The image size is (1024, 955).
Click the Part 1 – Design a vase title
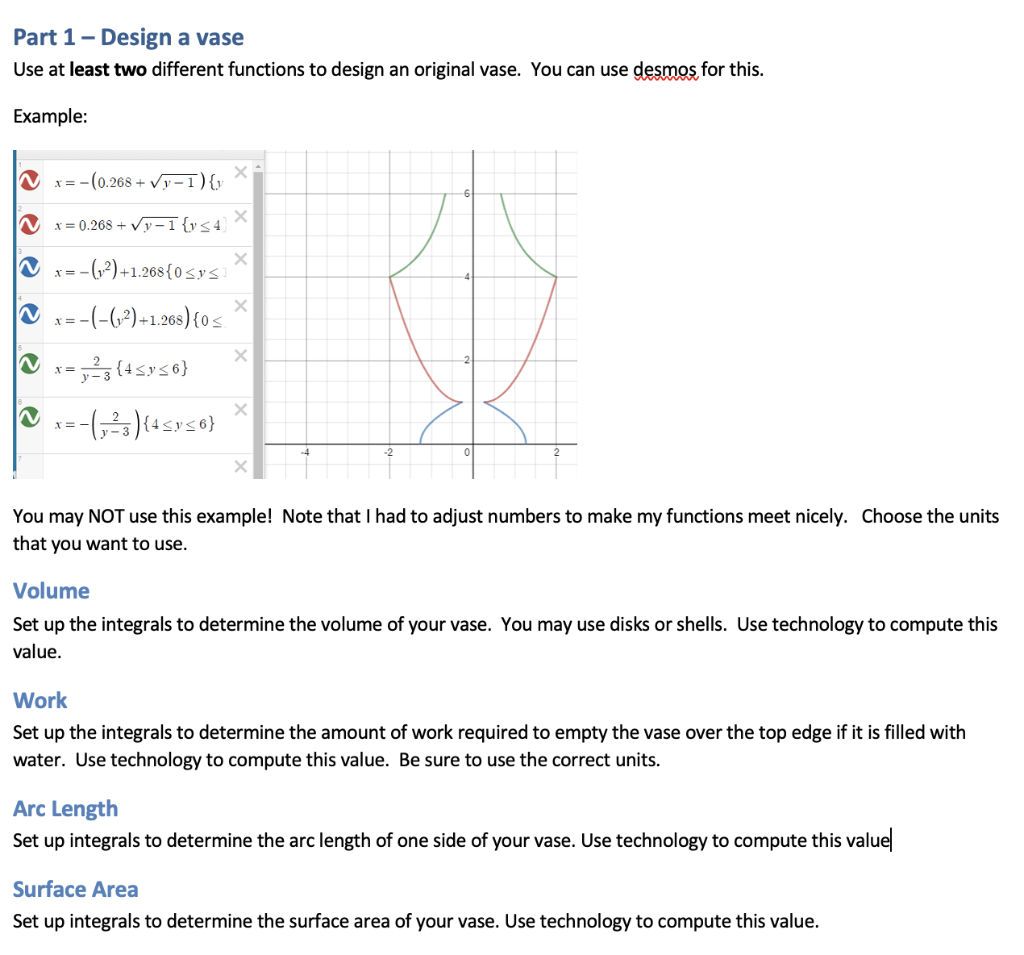(128, 37)
